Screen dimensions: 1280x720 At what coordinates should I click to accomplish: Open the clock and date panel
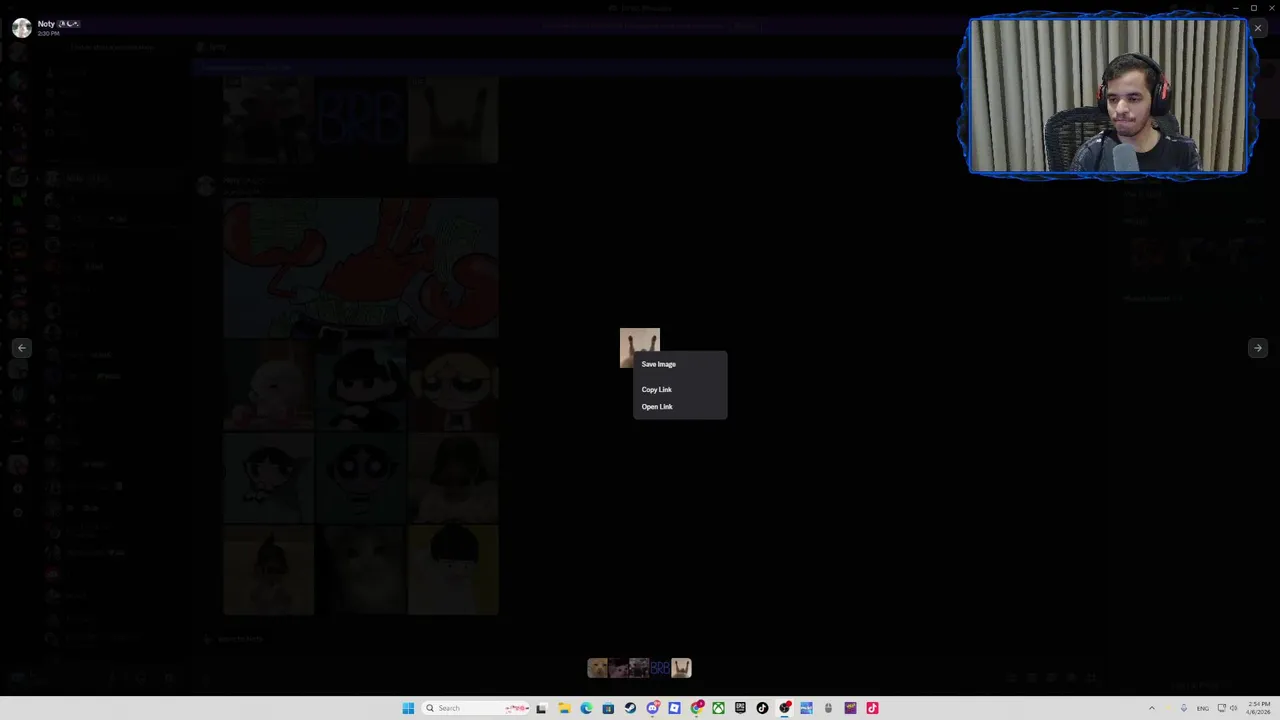tap(1259, 708)
